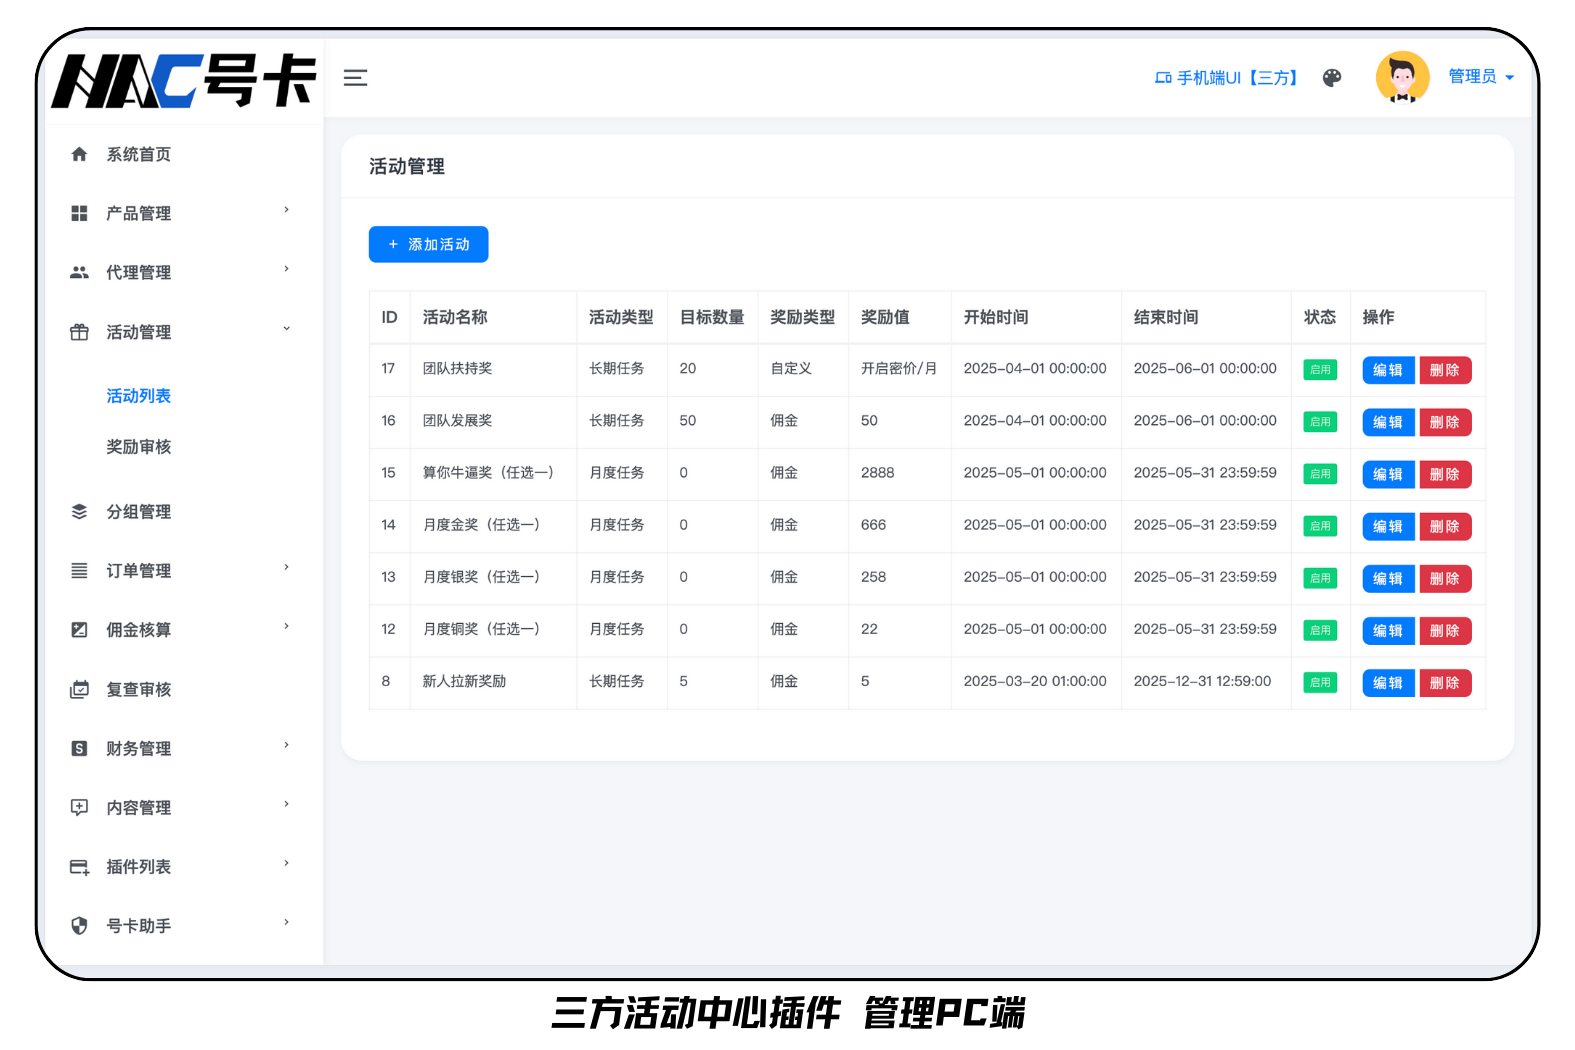This screenshot has width=1575, height=1050.
Task: Click the 产品管理 grid icon
Action: (80, 213)
